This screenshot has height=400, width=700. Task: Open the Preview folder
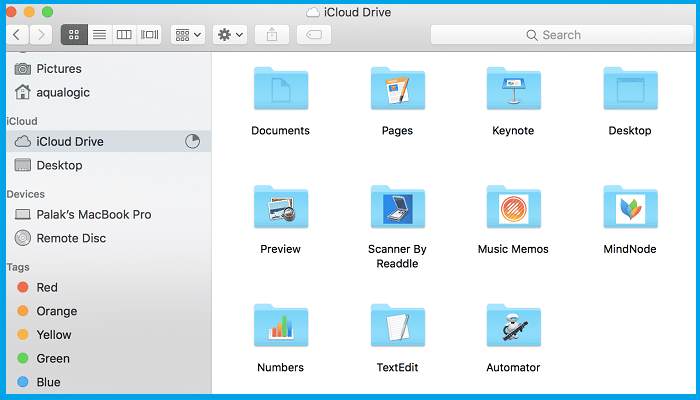(x=281, y=207)
